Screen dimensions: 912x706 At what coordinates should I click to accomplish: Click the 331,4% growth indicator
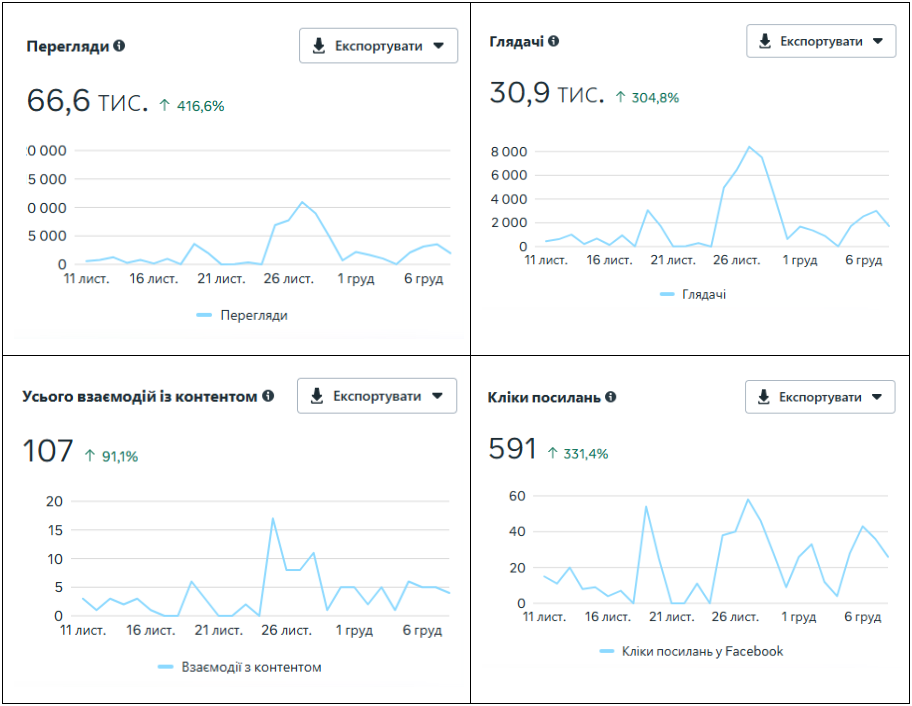pos(578,454)
